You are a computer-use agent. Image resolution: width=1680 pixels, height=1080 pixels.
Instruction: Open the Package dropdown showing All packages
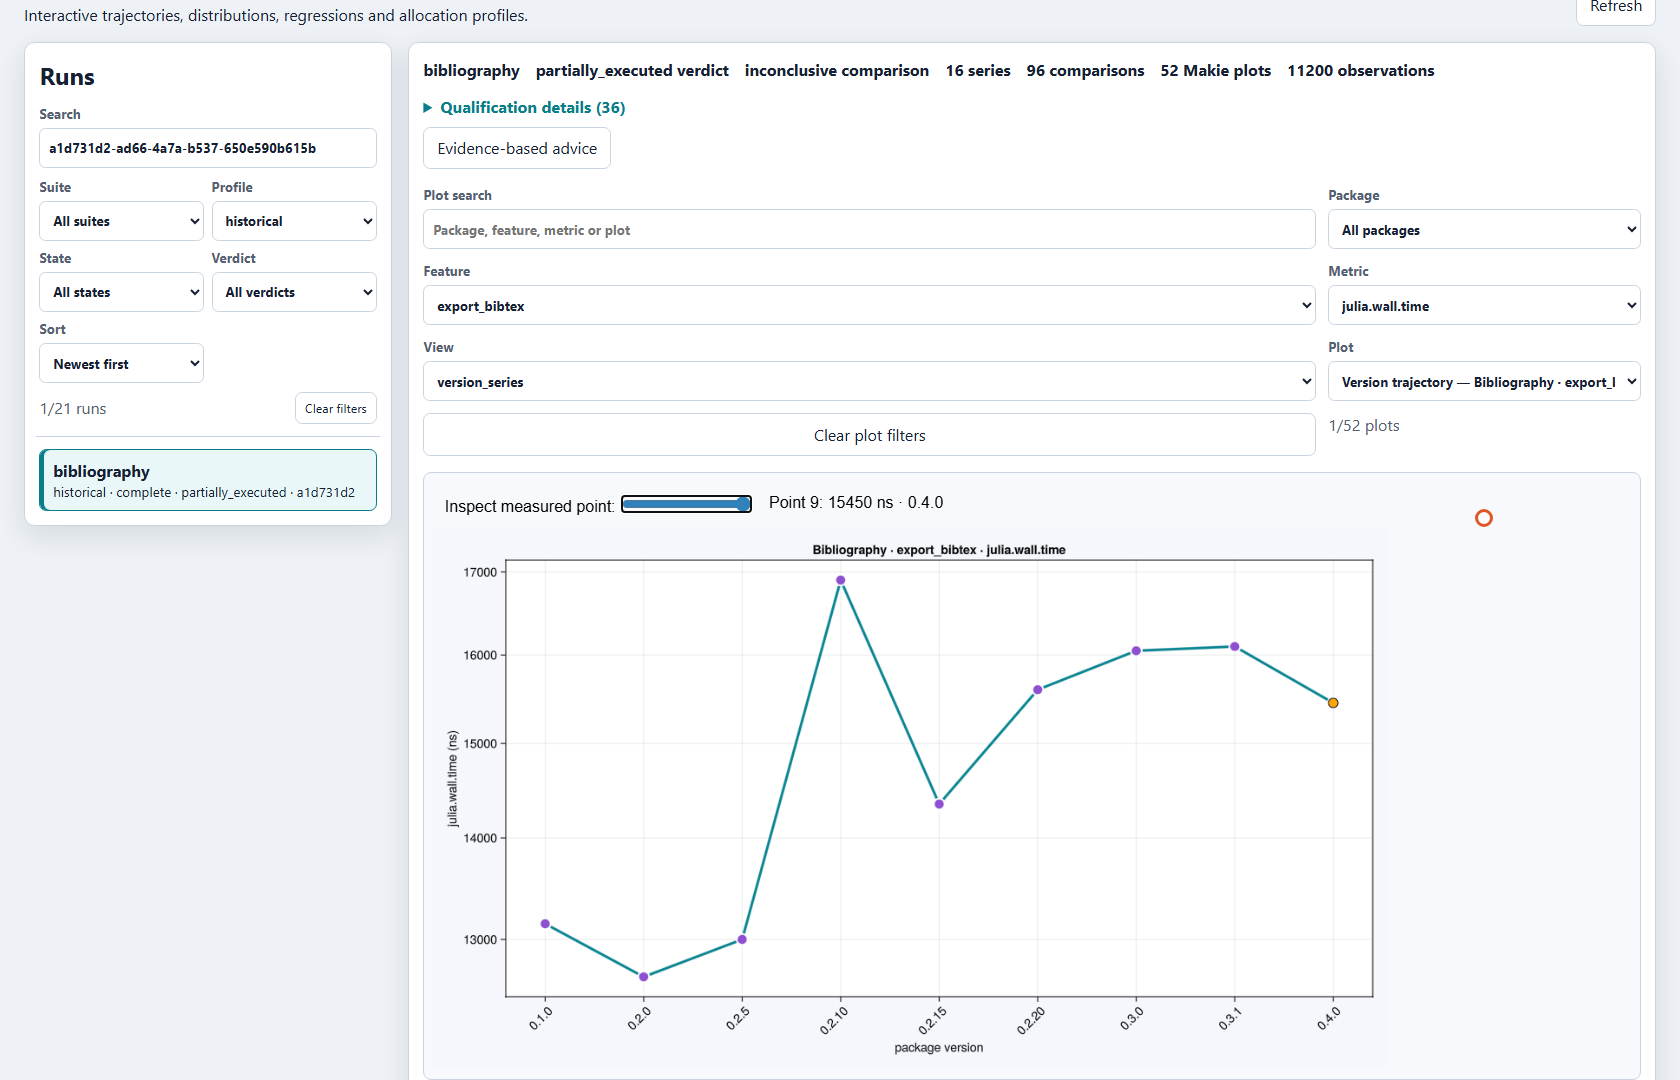tap(1484, 230)
